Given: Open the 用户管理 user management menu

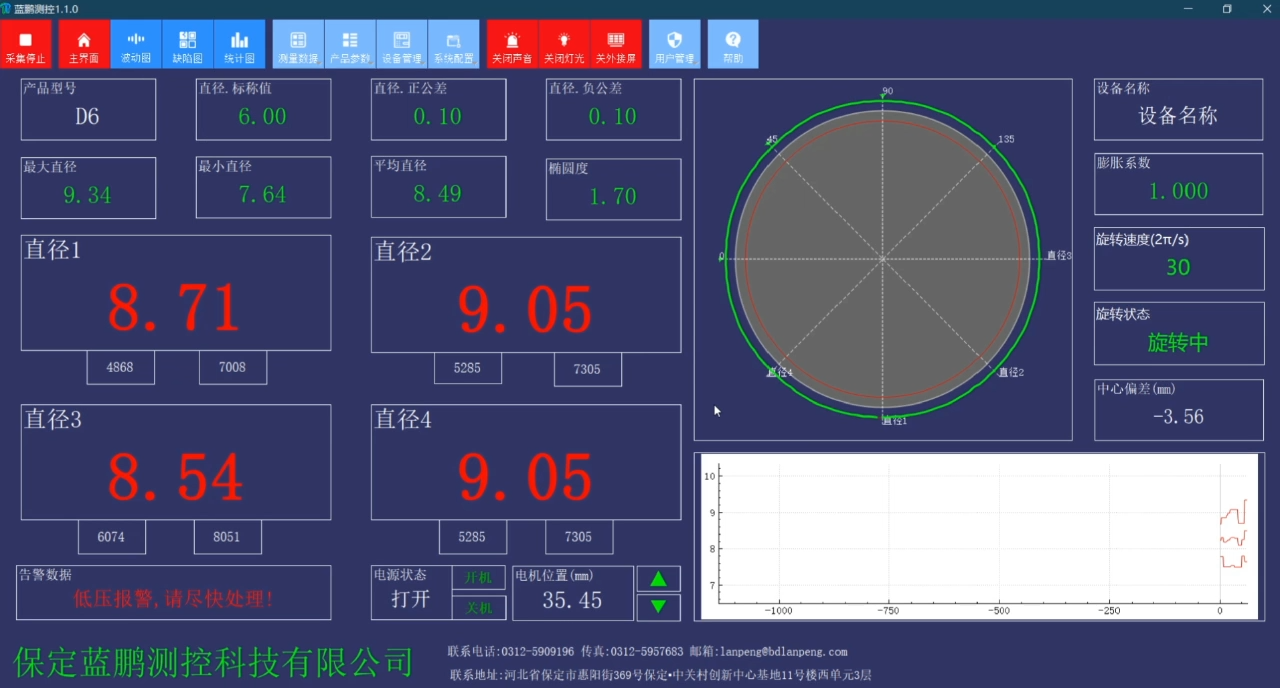Looking at the screenshot, I should pos(674,45).
